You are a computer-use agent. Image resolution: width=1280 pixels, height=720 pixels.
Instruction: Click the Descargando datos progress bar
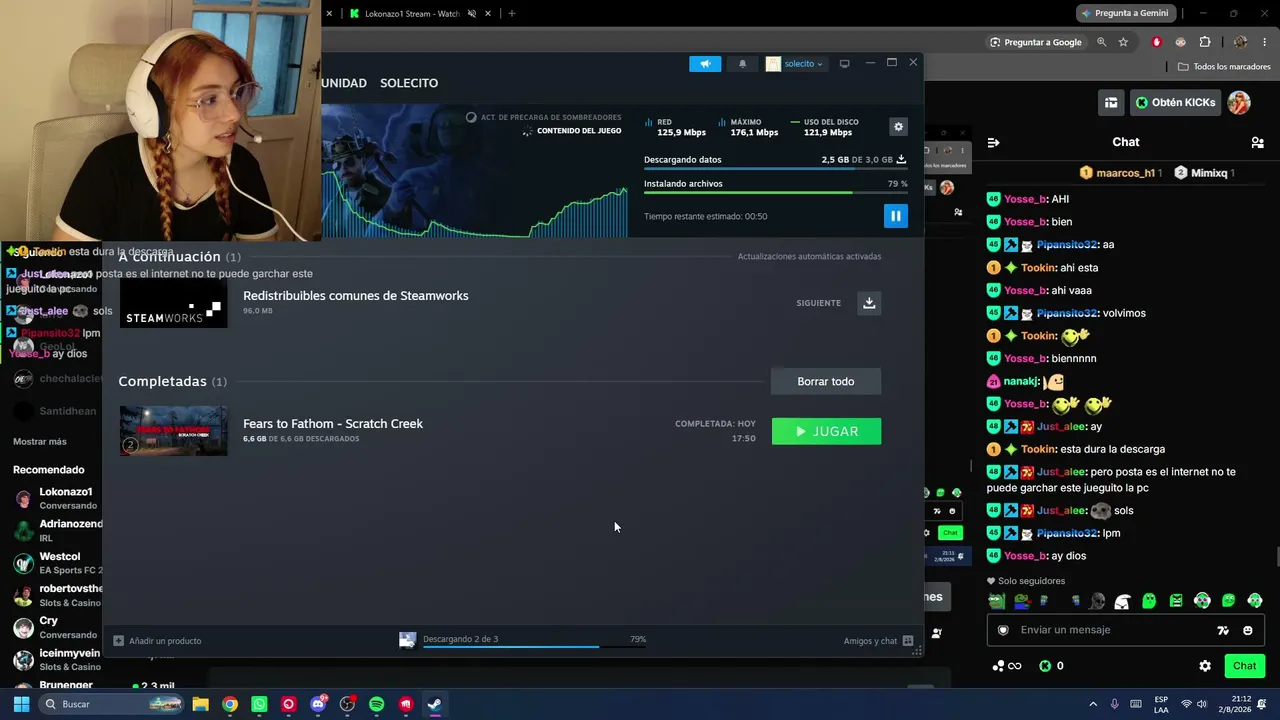pos(775,169)
